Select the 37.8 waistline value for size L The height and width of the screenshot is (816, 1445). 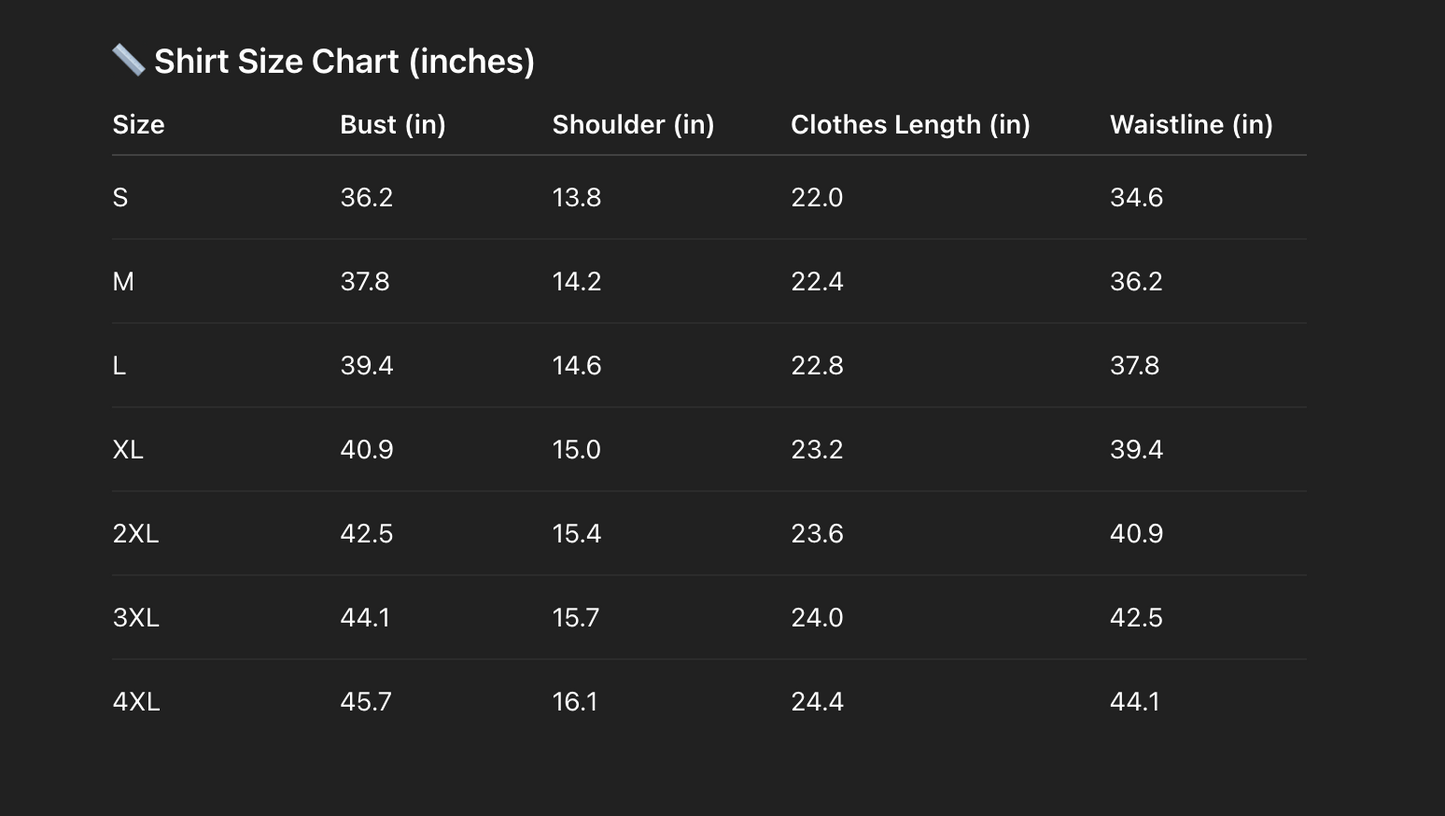point(1134,366)
